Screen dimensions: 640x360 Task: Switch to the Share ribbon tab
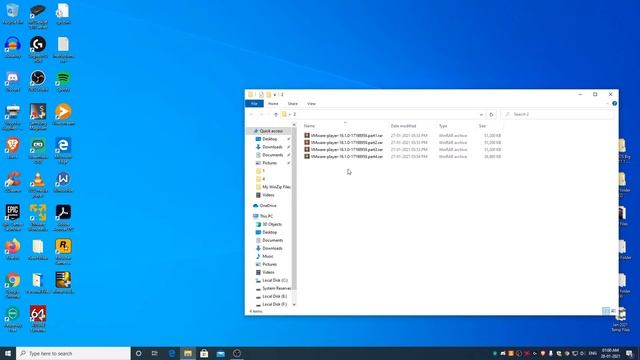point(293,104)
